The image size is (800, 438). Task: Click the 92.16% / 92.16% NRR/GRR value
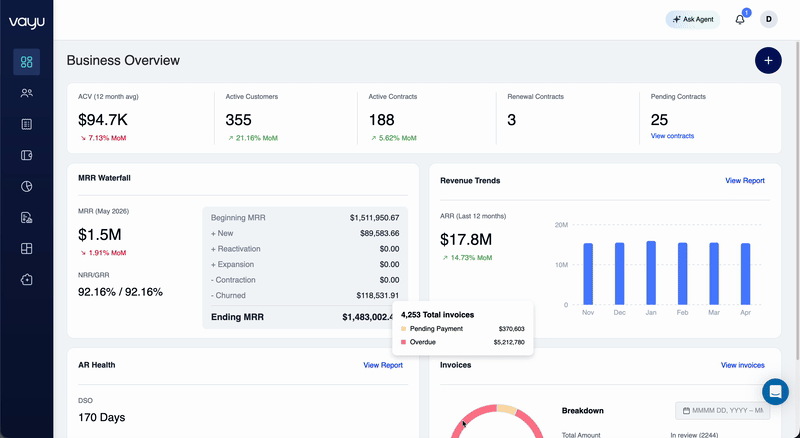120,292
